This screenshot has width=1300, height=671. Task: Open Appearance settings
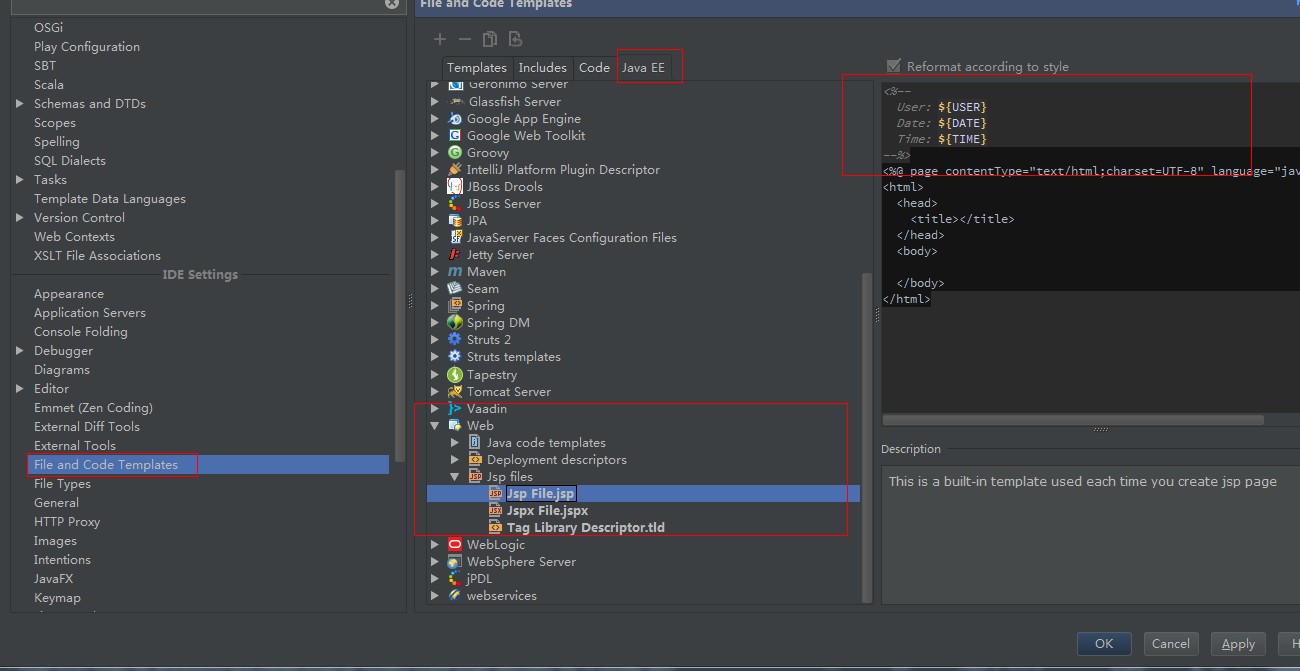[x=69, y=293]
